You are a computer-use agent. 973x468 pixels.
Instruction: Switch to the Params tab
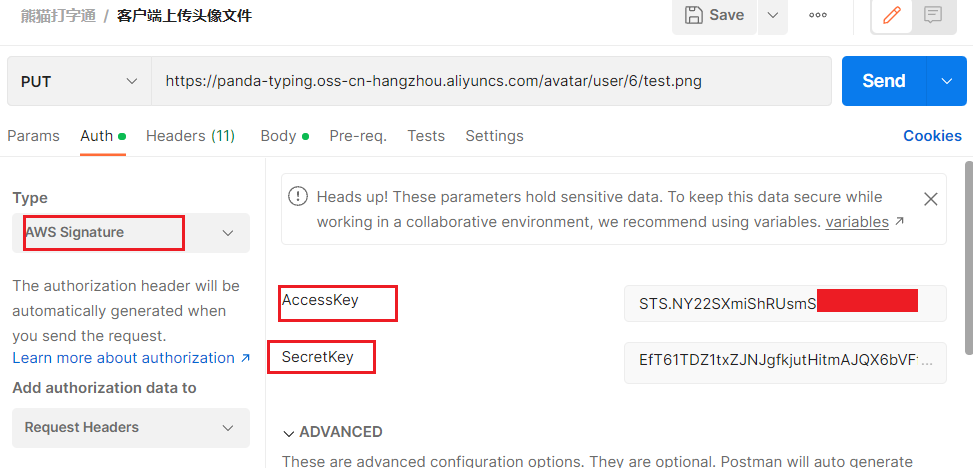33,136
